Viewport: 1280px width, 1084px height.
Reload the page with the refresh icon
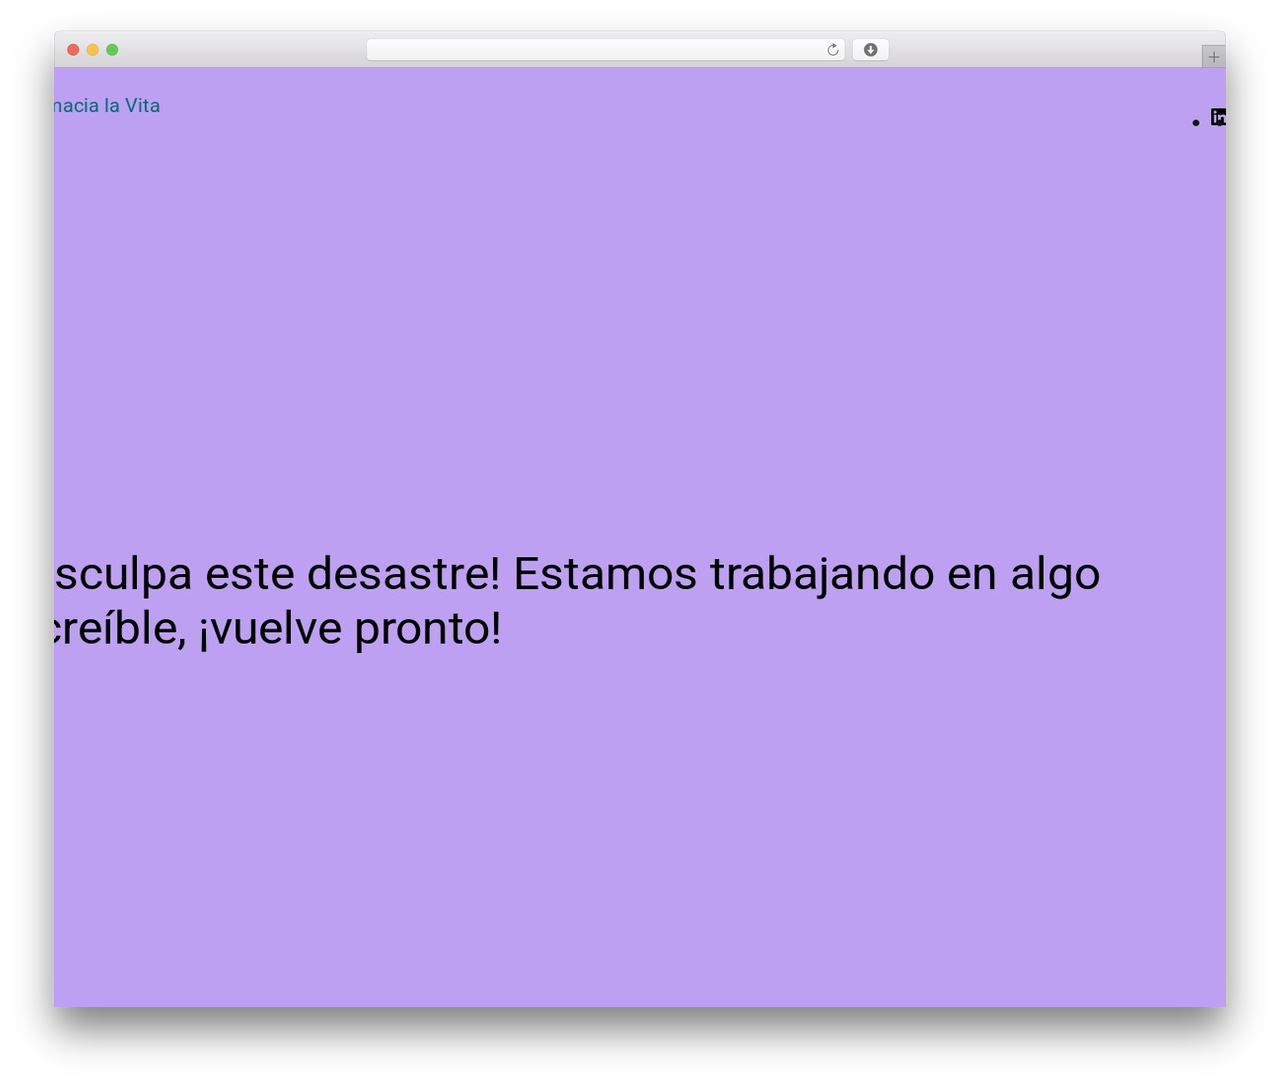(832, 50)
